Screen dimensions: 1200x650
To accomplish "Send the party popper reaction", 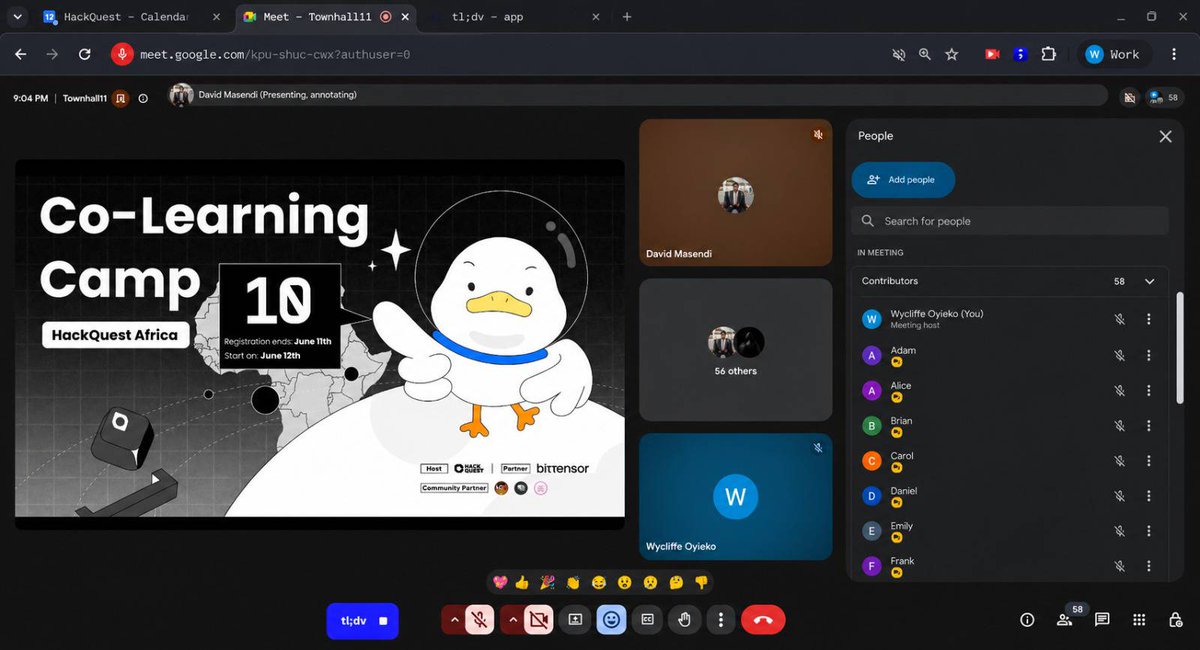I will pyautogui.click(x=548, y=582).
